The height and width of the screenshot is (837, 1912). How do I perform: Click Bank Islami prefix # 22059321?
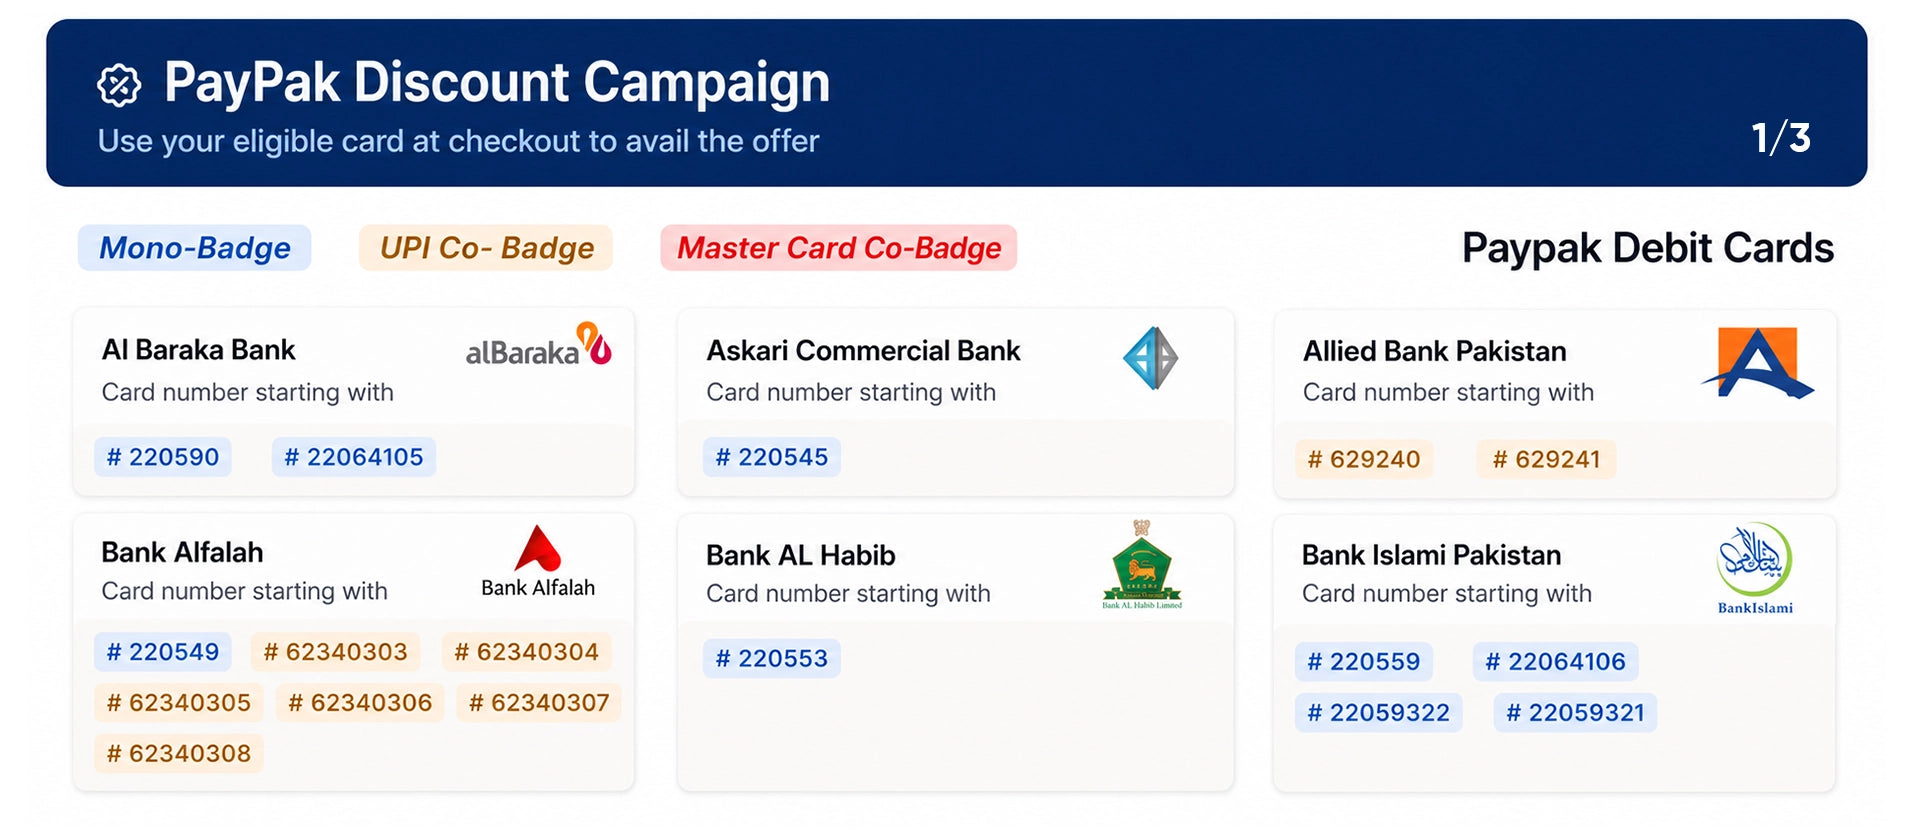click(x=1575, y=712)
